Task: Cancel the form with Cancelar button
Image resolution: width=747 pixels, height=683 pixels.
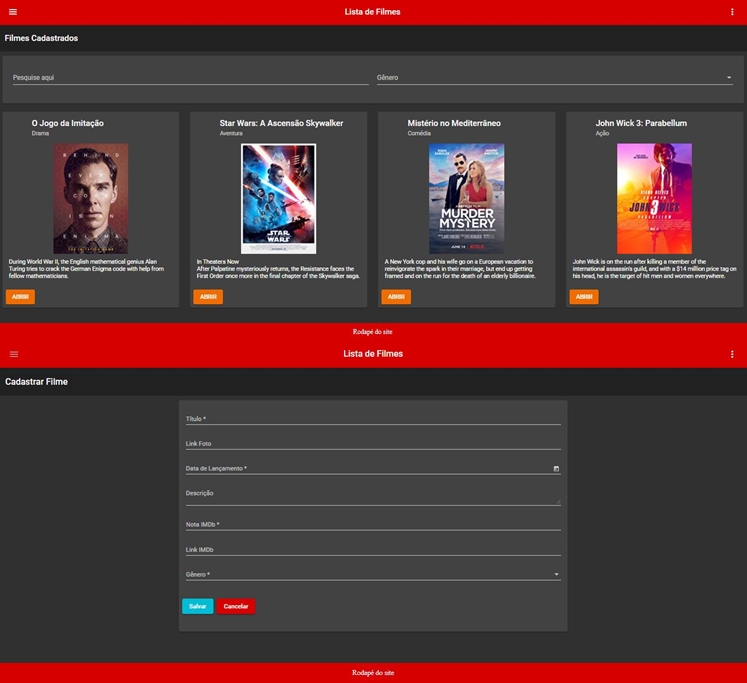Action: coord(236,606)
